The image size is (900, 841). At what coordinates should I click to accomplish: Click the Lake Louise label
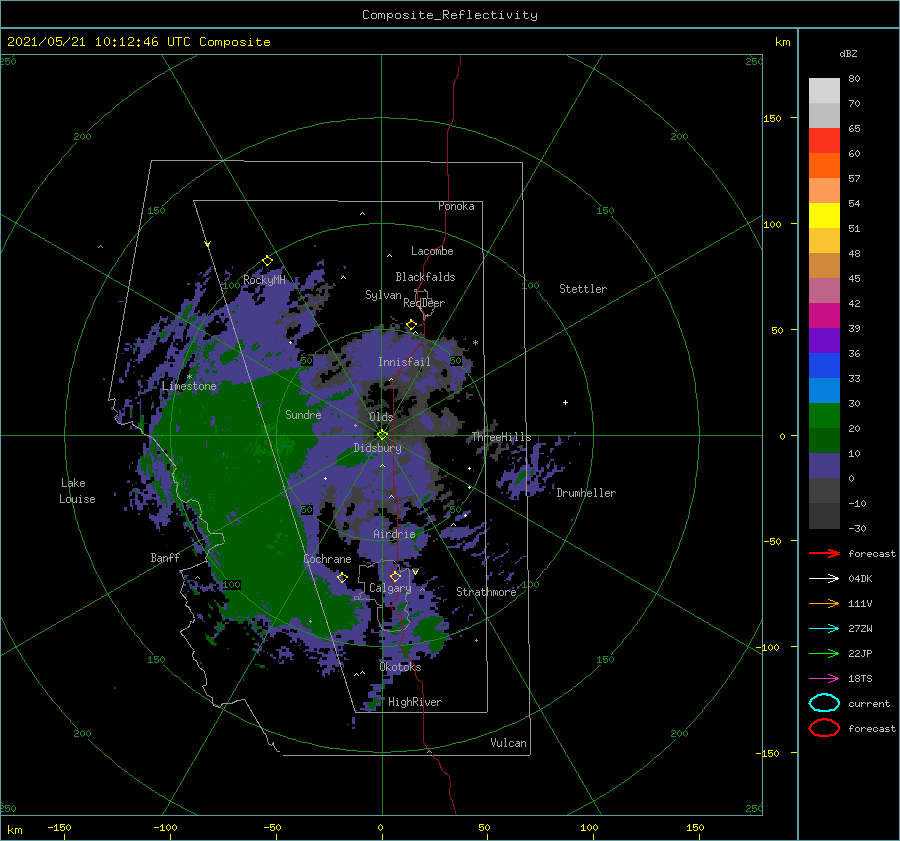click(x=77, y=491)
